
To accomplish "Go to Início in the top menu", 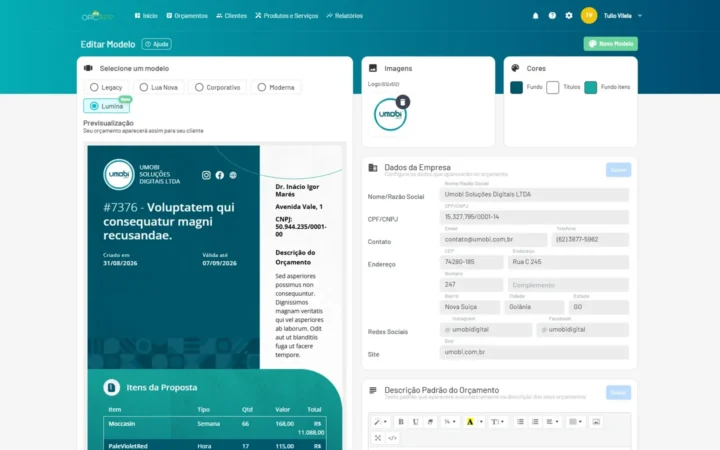I will coord(146,16).
